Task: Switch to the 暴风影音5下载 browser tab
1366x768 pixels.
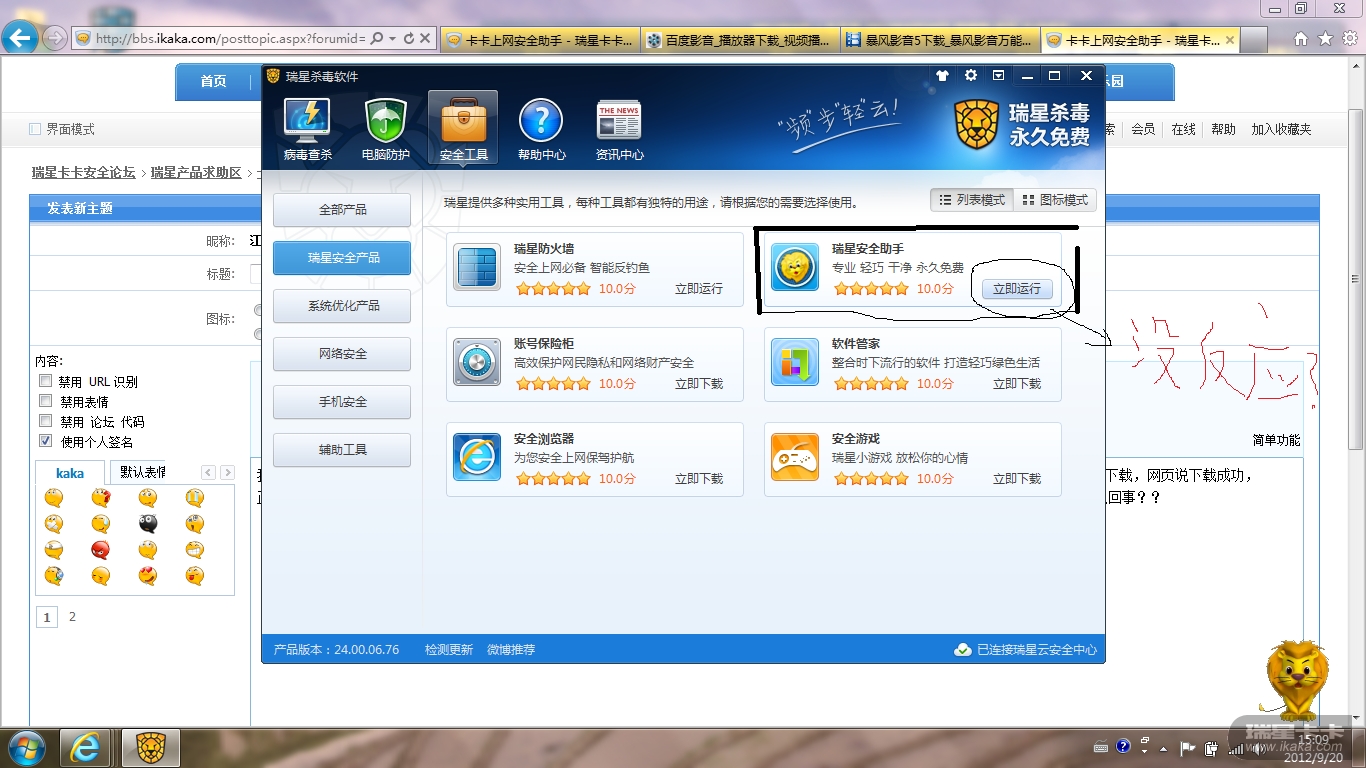Action: pyautogui.click(x=939, y=40)
